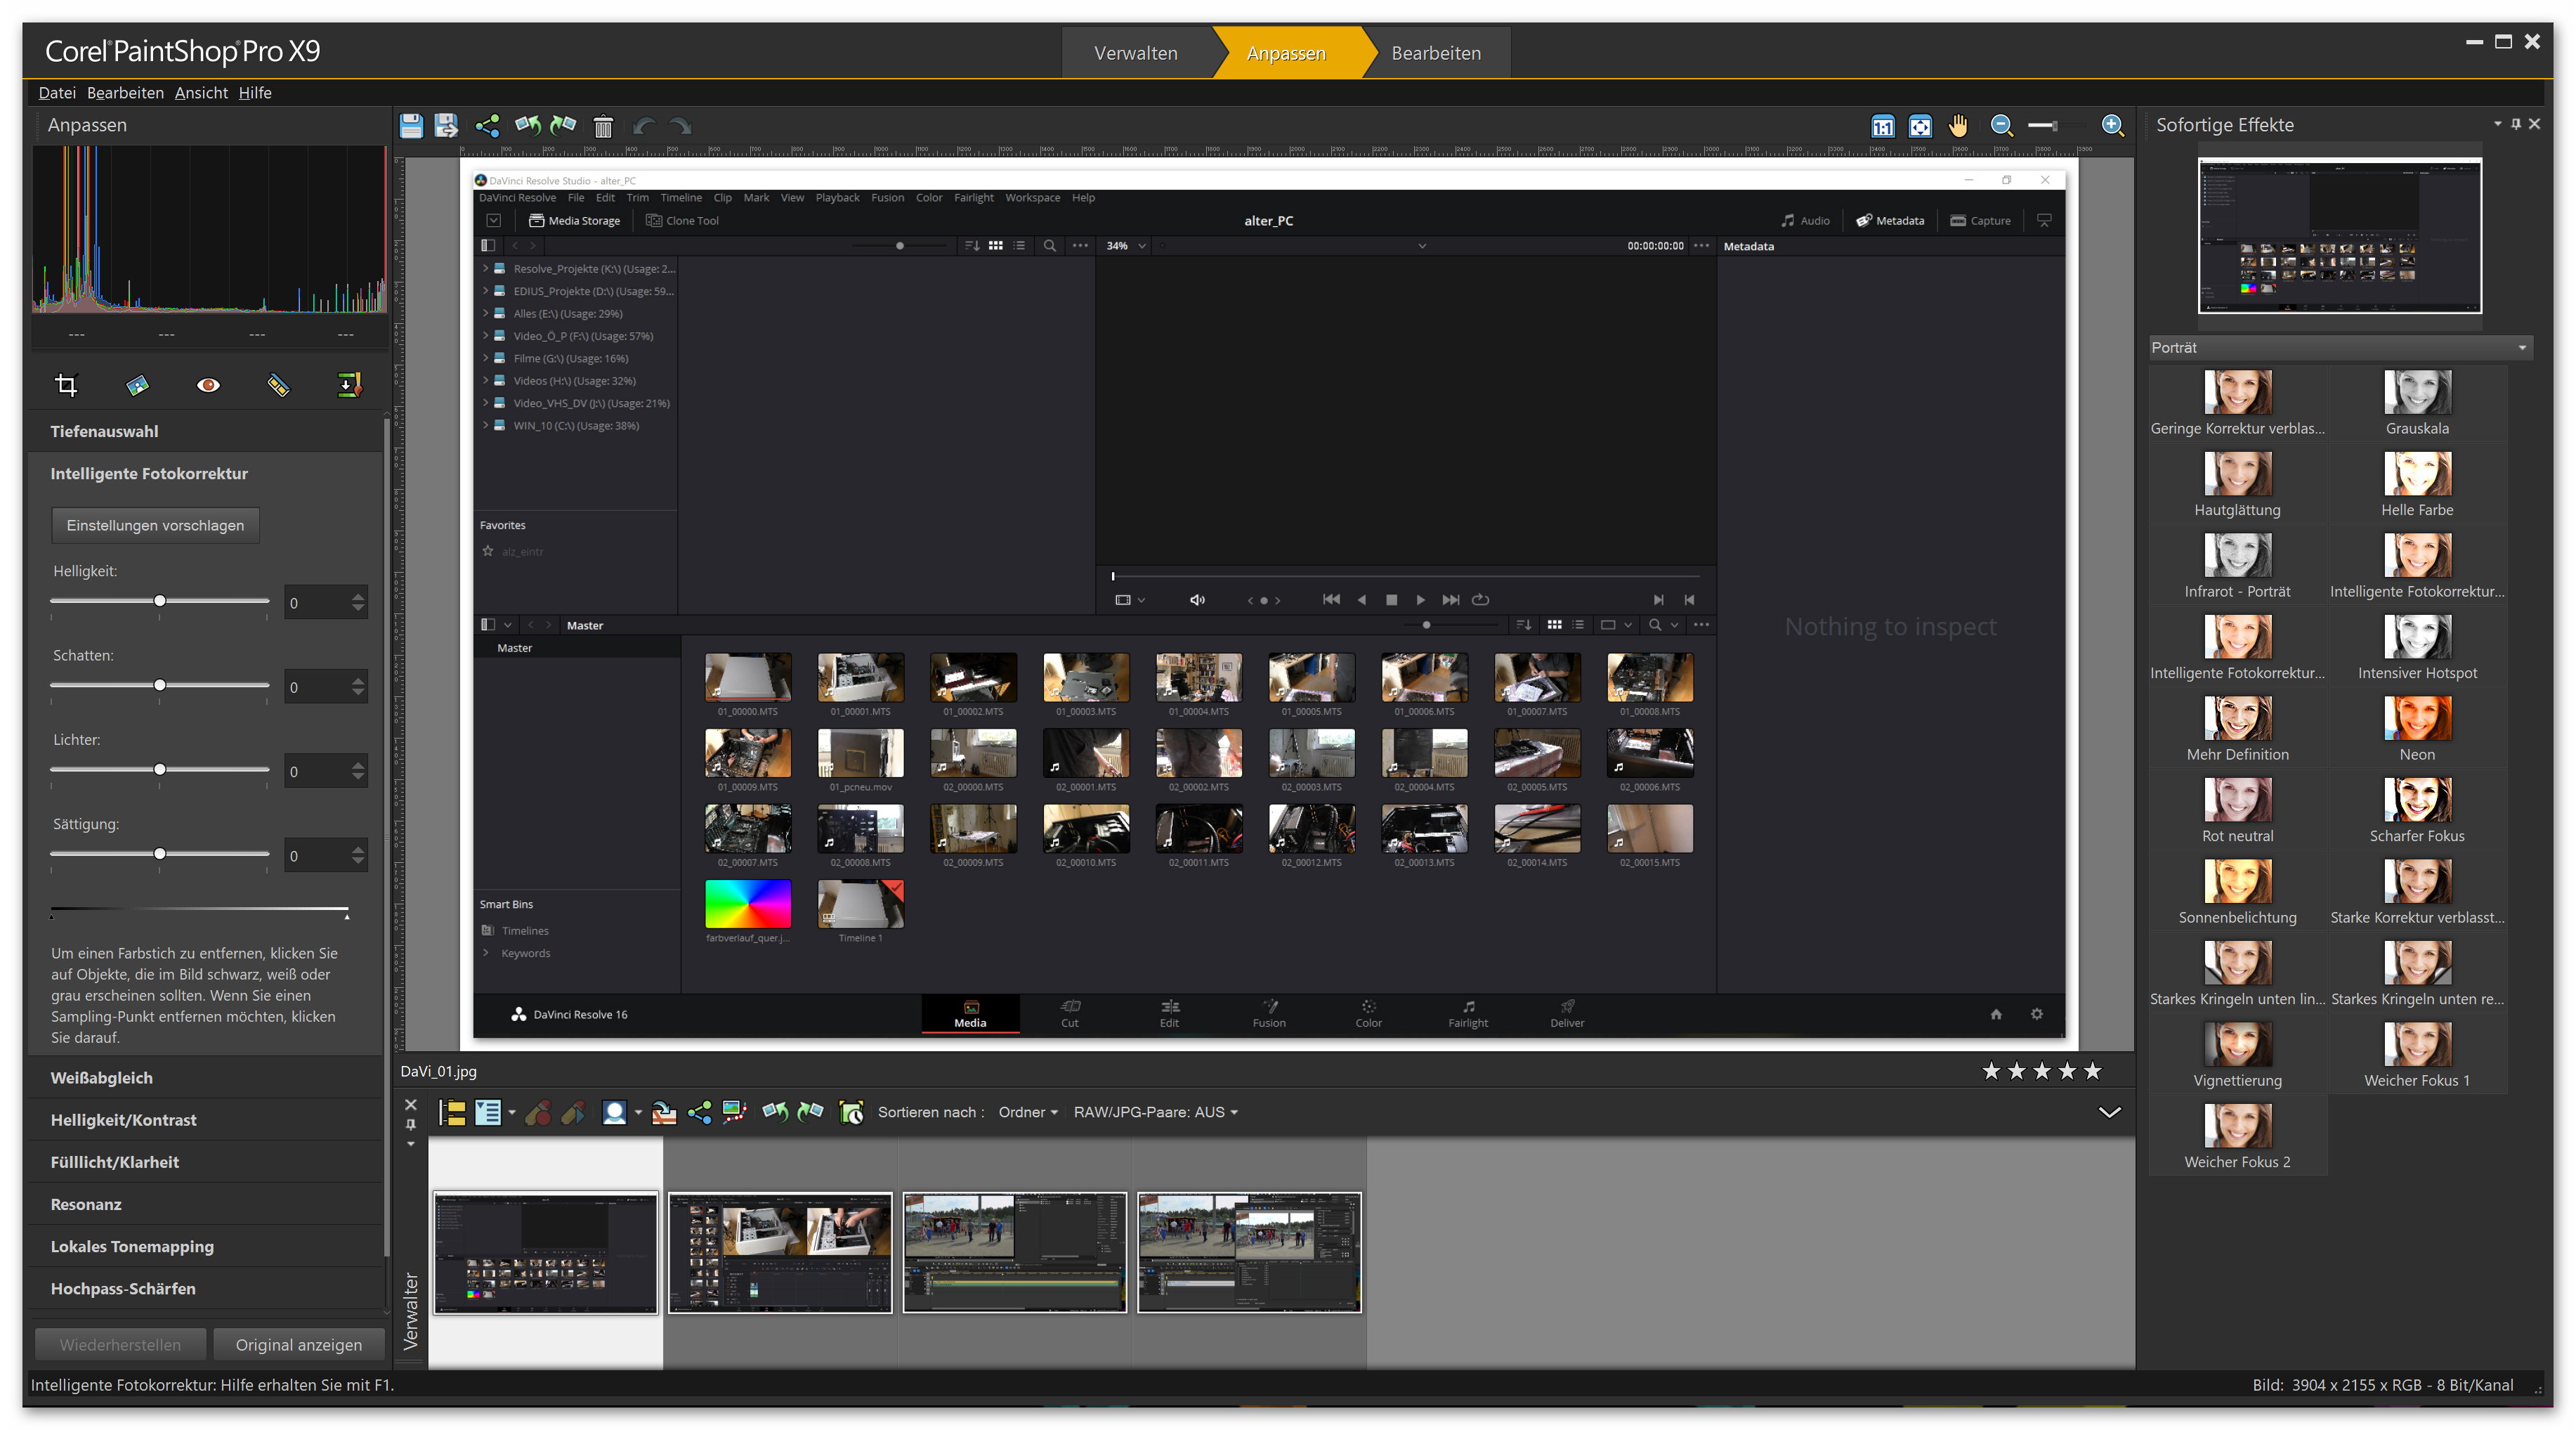Click the Delete trash can icon
Image resolution: width=2576 pixels, height=1430 pixels.
pyautogui.click(x=603, y=126)
